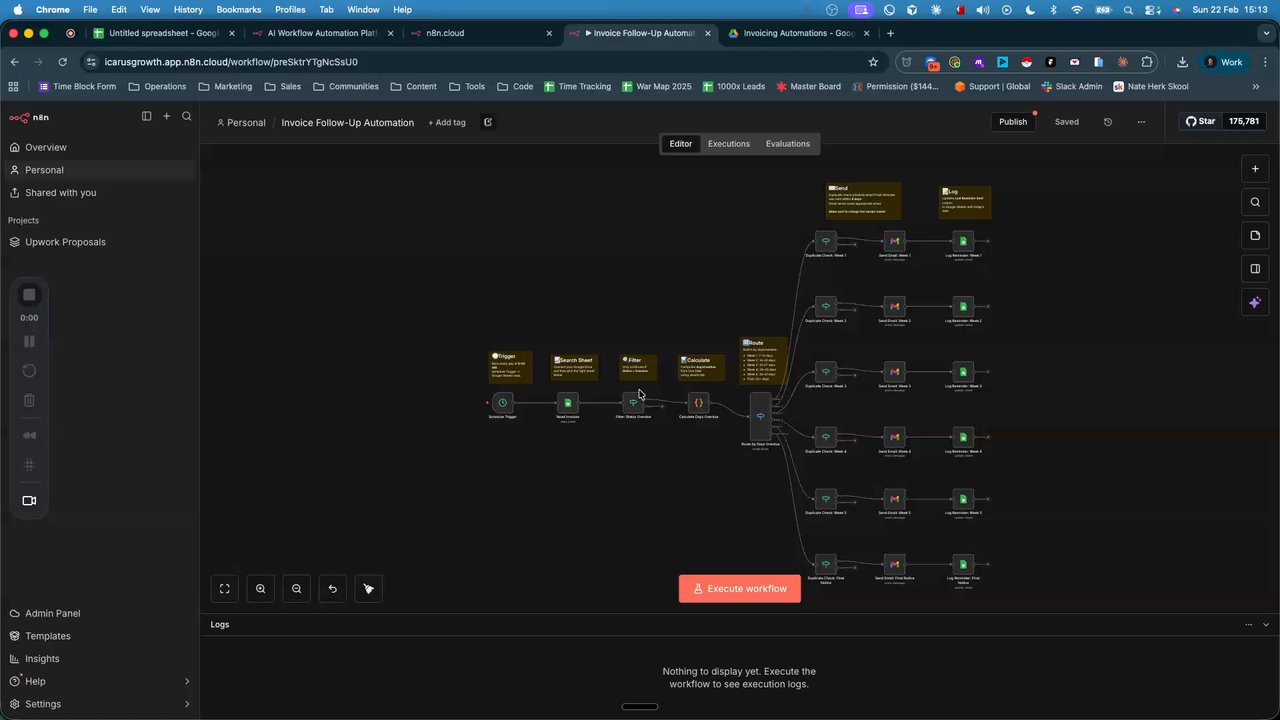Open the Calculate Days Overdue code node
This screenshot has height=720, width=1280.
(x=699, y=403)
